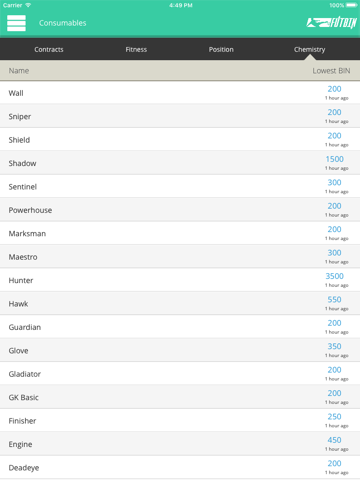Sort by the Name column header
This screenshot has height=480, width=360.
19,71
